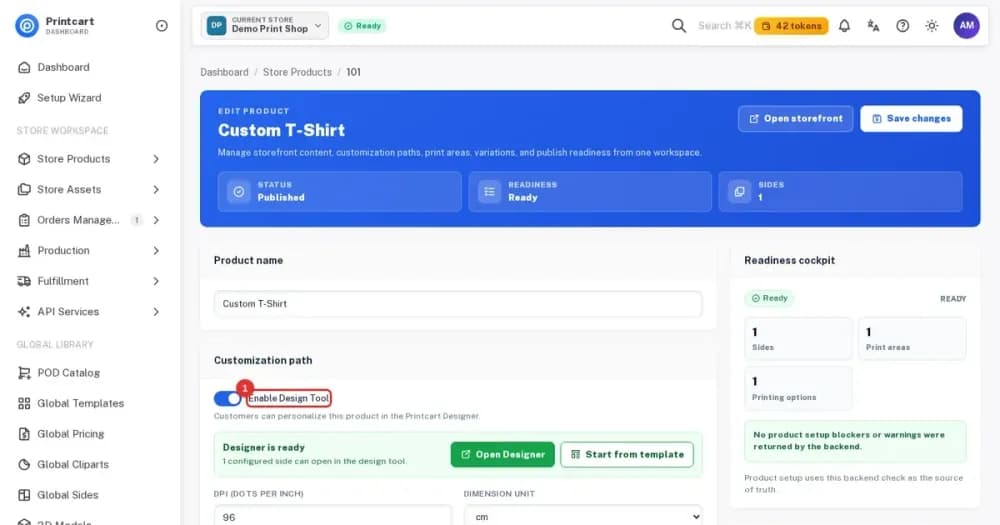Viewport: 1000px width, 525px height.
Task: Expand Store Products submenu chevron
Action: point(156,159)
